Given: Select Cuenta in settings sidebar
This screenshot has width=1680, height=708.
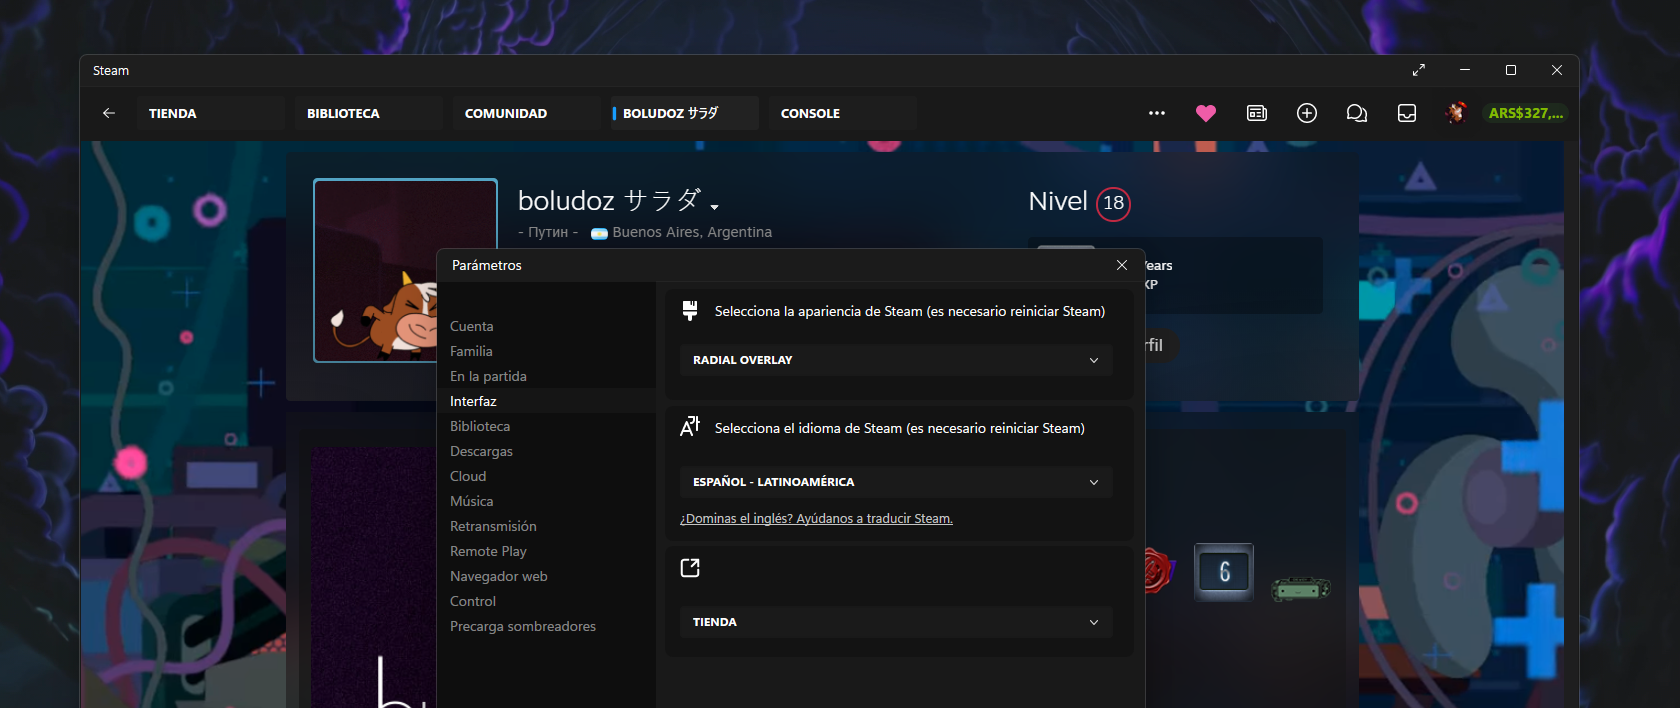Looking at the screenshot, I should click(x=546, y=326).
